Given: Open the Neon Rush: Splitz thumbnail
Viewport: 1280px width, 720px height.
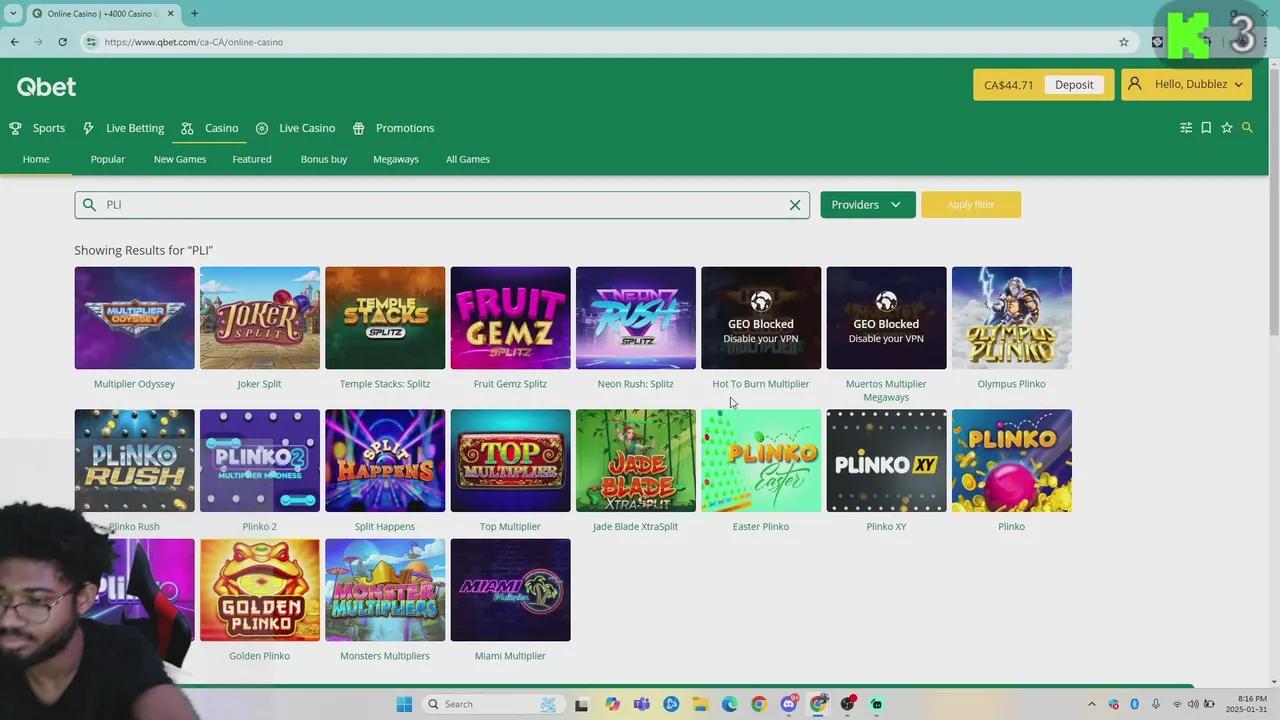Looking at the screenshot, I should pyautogui.click(x=636, y=318).
